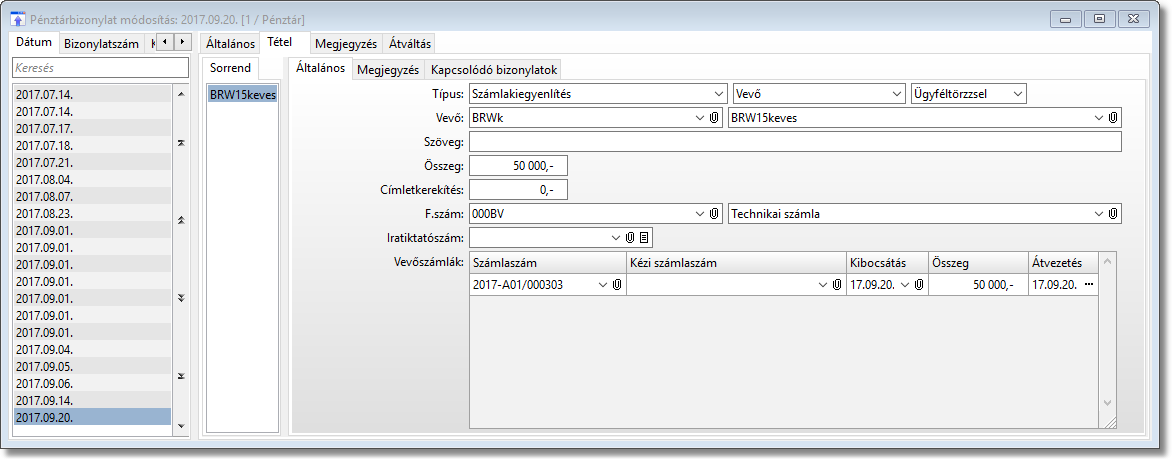Expand the F.szám 000BV dropdown
1172x461 pixels.
click(700, 214)
